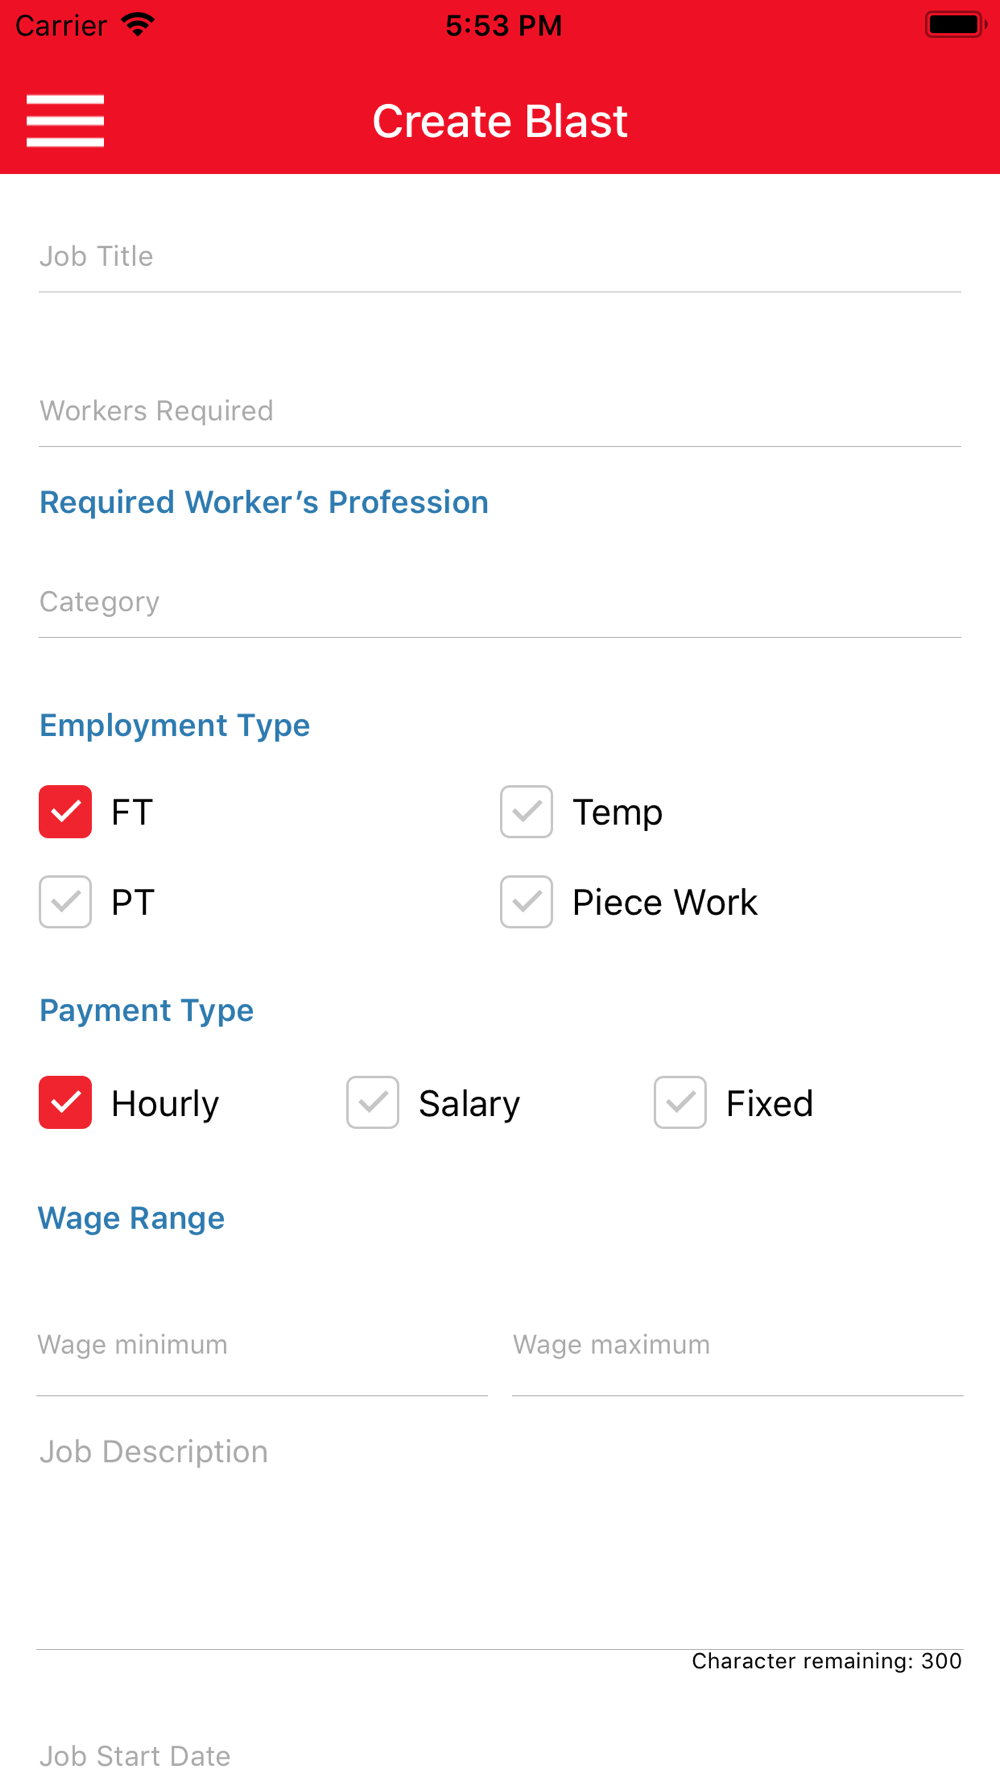Open the hamburger menu icon
This screenshot has width=1000, height=1778.
click(x=65, y=121)
